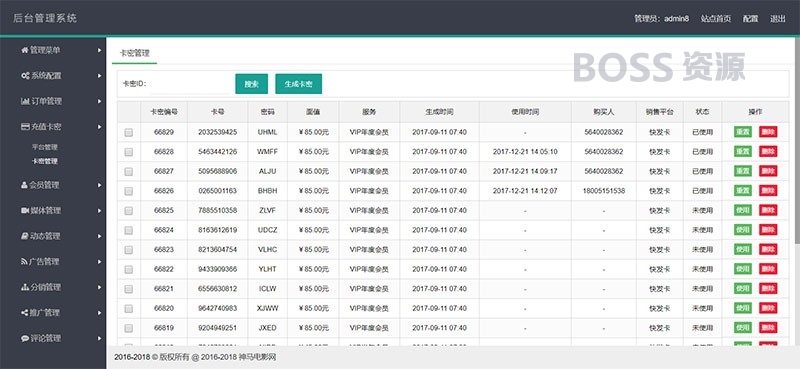This screenshot has height=369, width=800.
Task: Open 配置 in the top header
Action: point(751,19)
